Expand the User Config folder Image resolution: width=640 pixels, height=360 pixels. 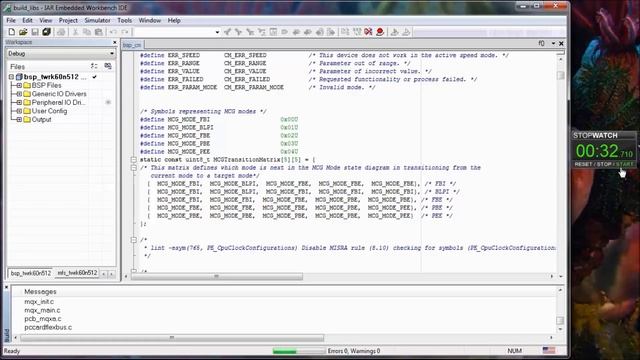19,111
